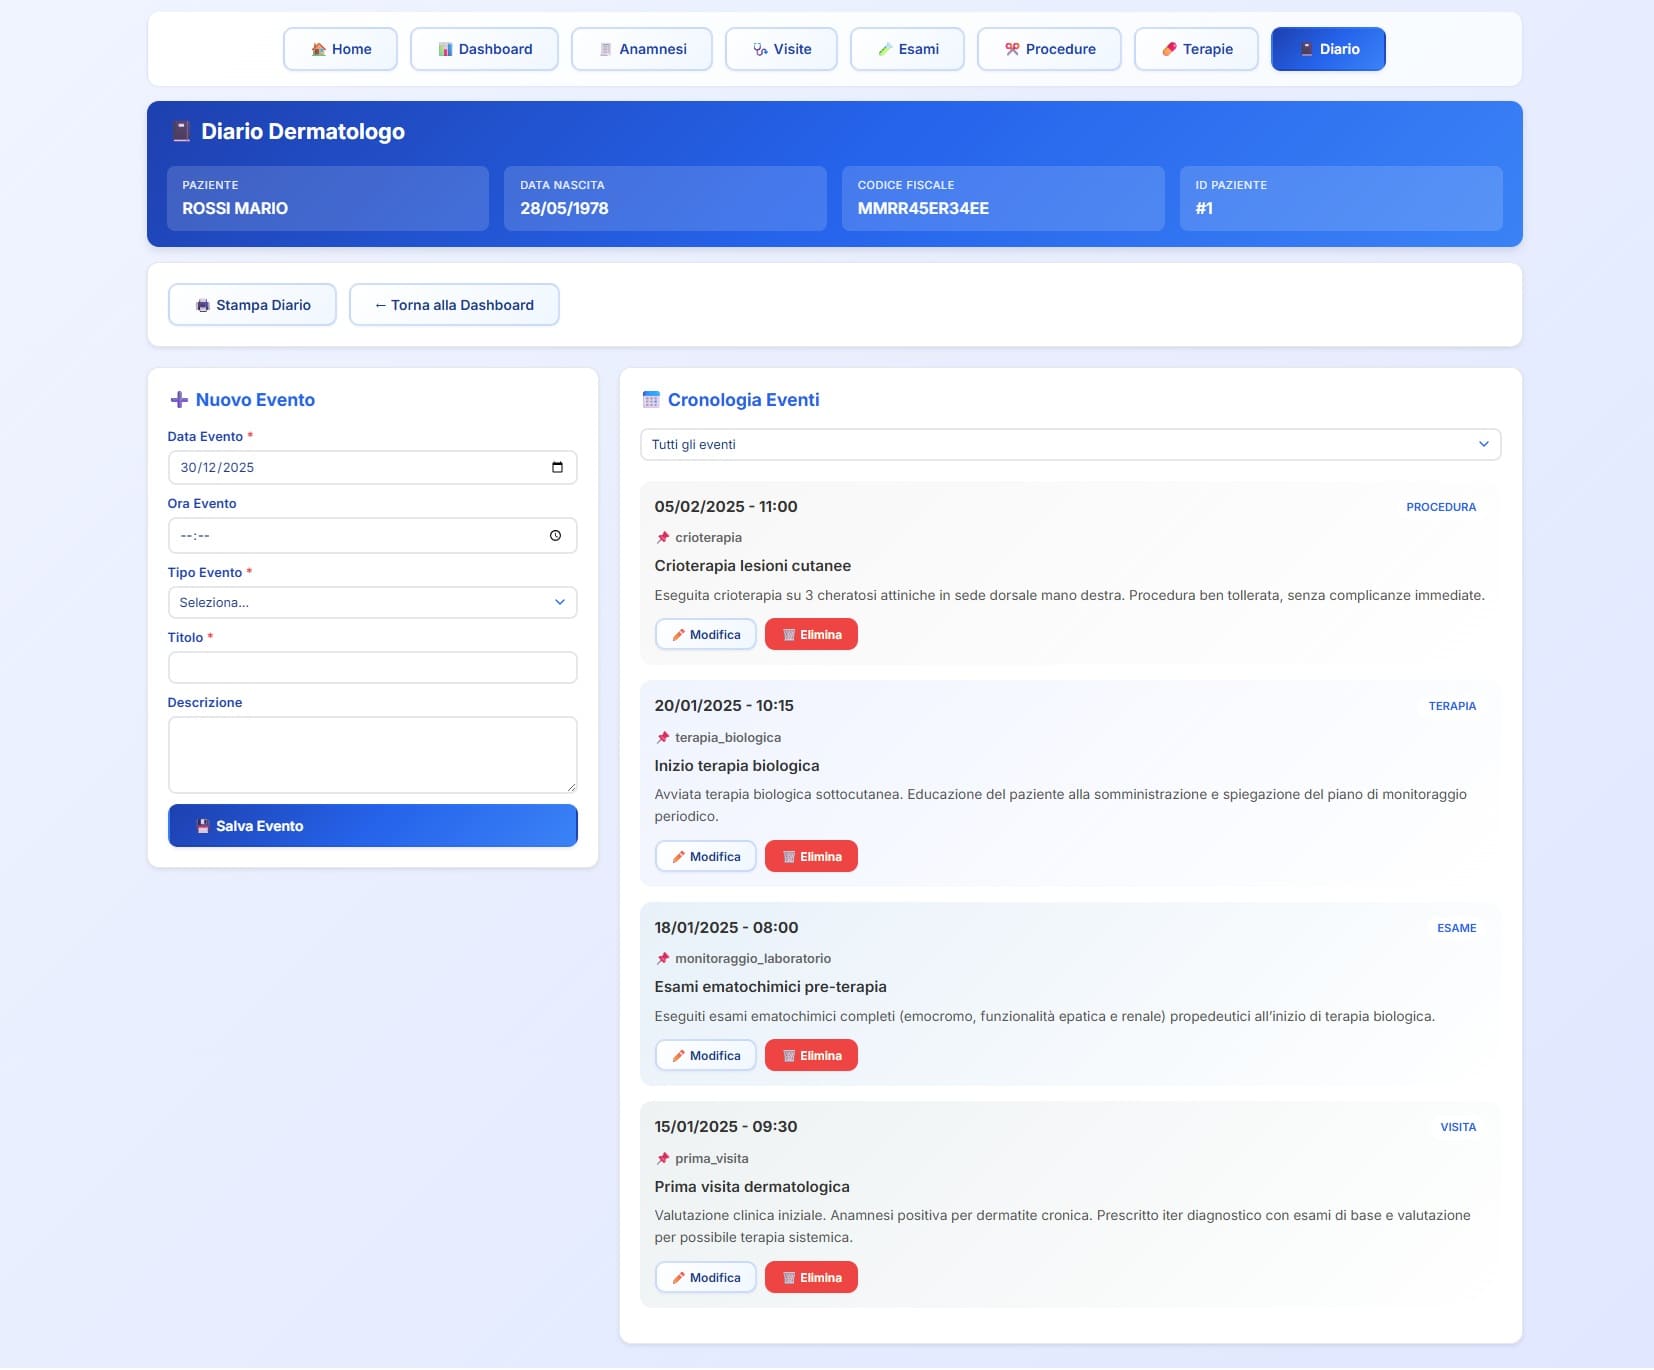
Task: Click the floppy disk icon on Salva Evento
Action: [x=203, y=827]
